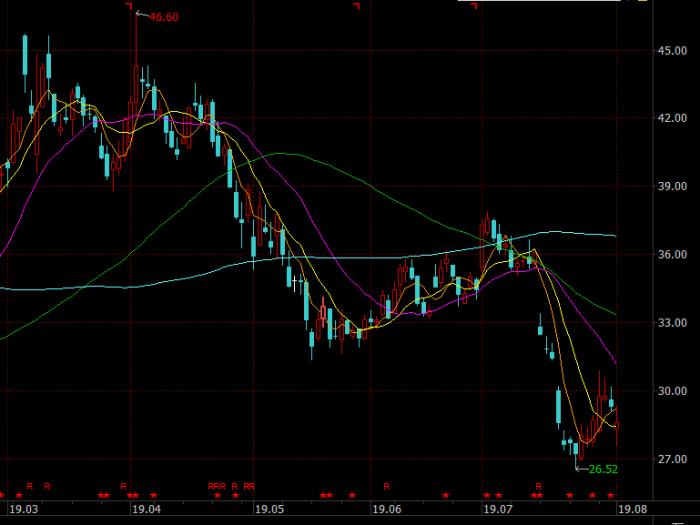Viewport: 700px width, 525px height.
Task: Click the 19.04 date label
Action: click(146, 509)
